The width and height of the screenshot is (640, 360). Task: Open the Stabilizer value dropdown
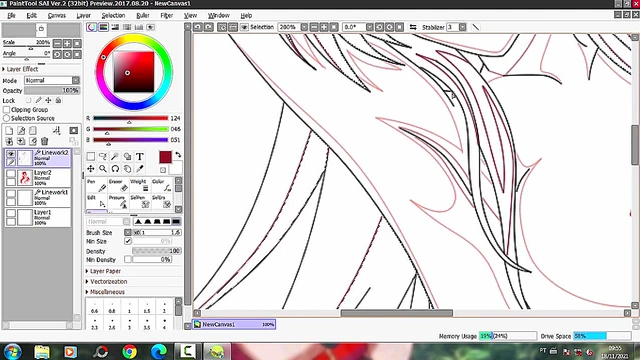pyautogui.click(x=462, y=27)
